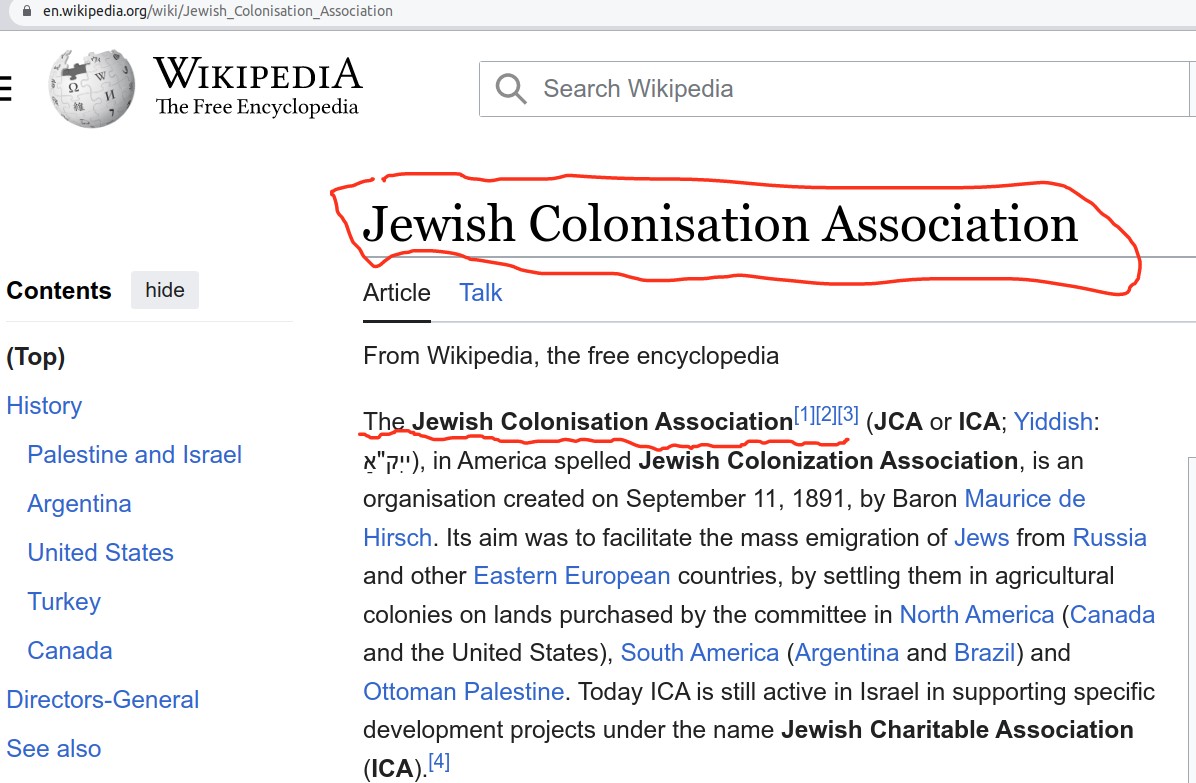This screenshot has height=783, width=1196.
Task: Select the Article tab
Action: (396, 293)
